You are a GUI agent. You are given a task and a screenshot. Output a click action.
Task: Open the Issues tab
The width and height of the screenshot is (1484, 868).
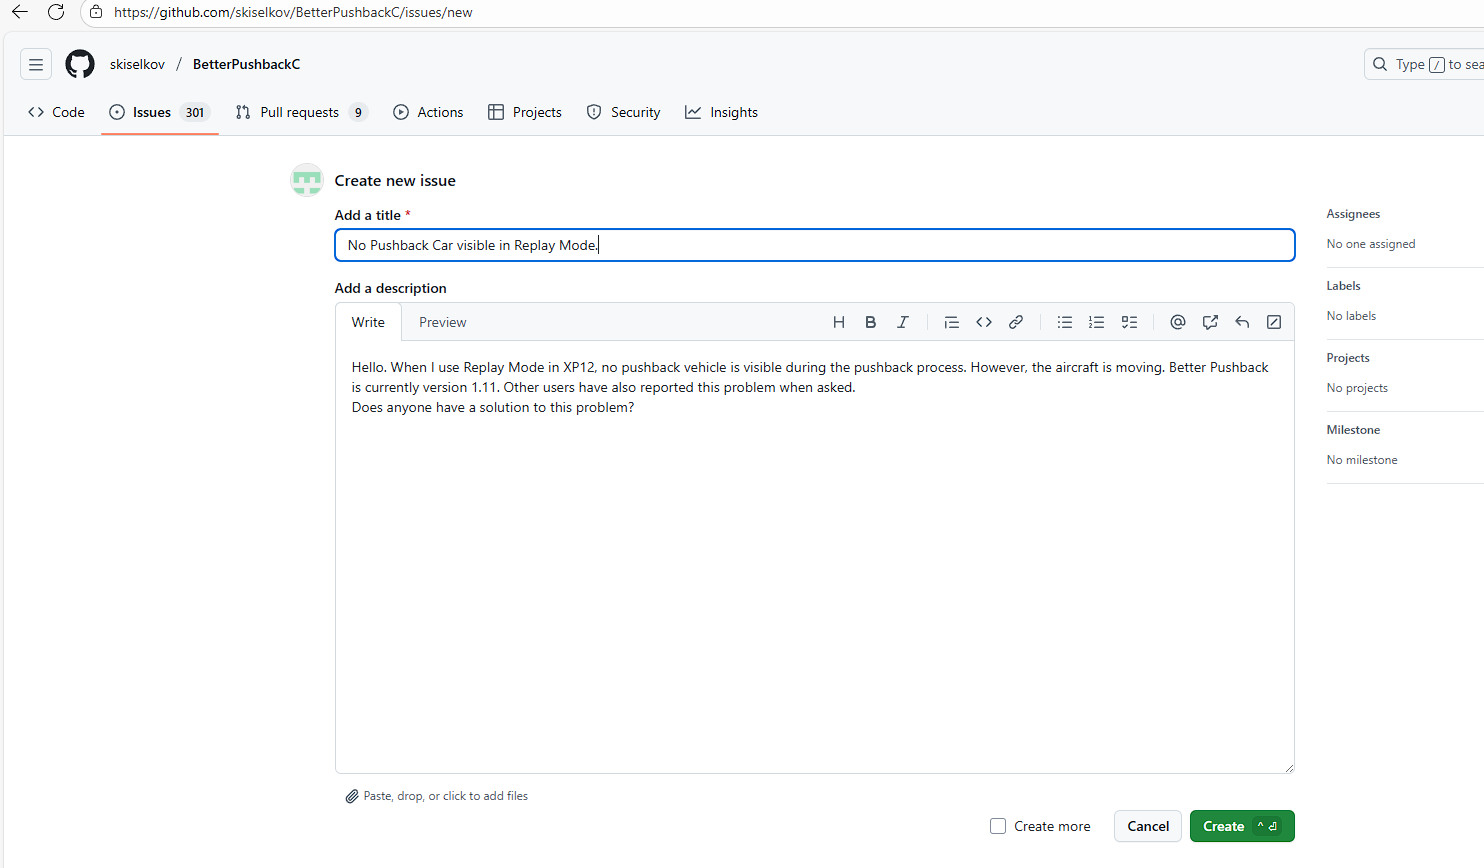coord(160,112)
